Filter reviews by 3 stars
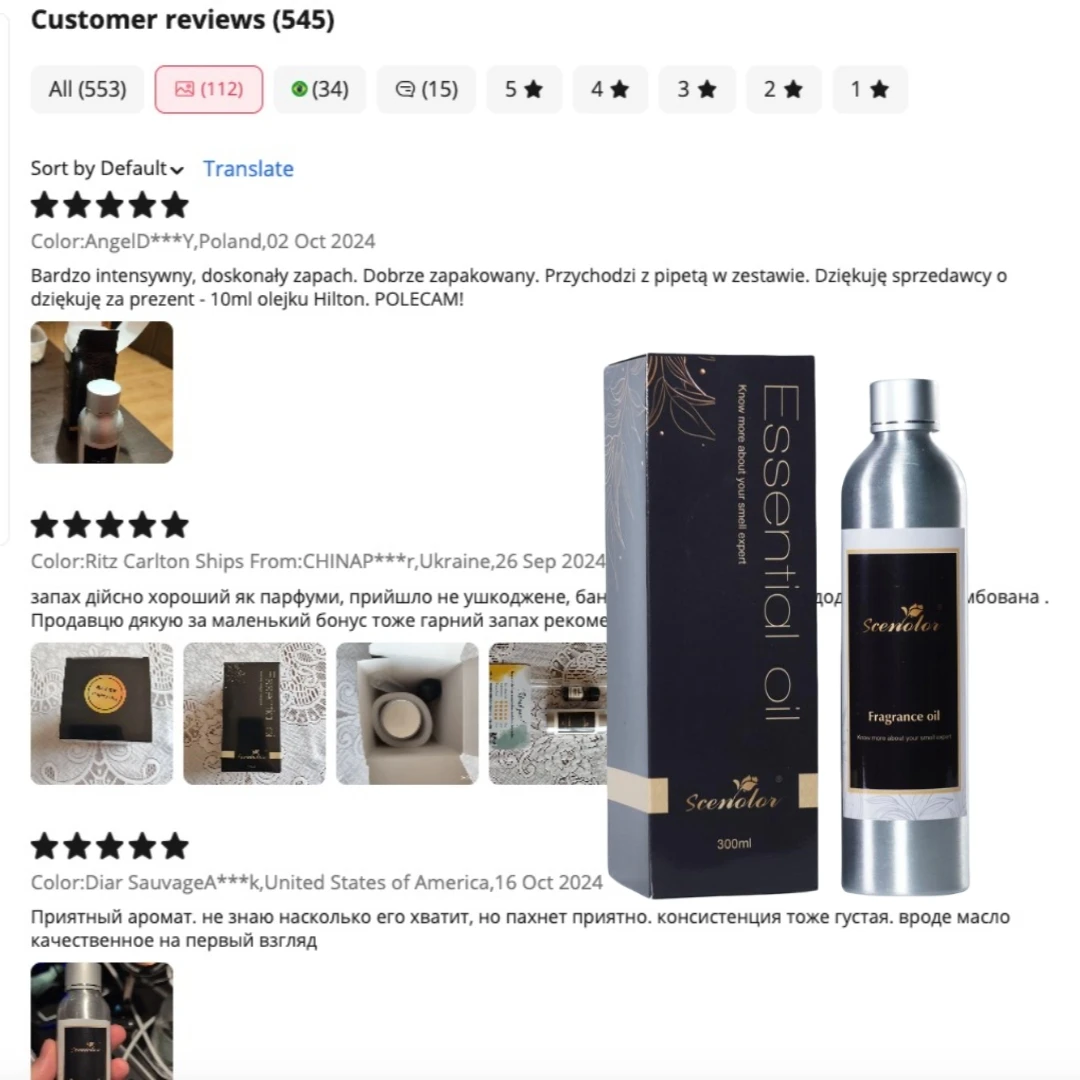Image resolution: width=1080 pixels, height=1080 pixels. [697, 90]
